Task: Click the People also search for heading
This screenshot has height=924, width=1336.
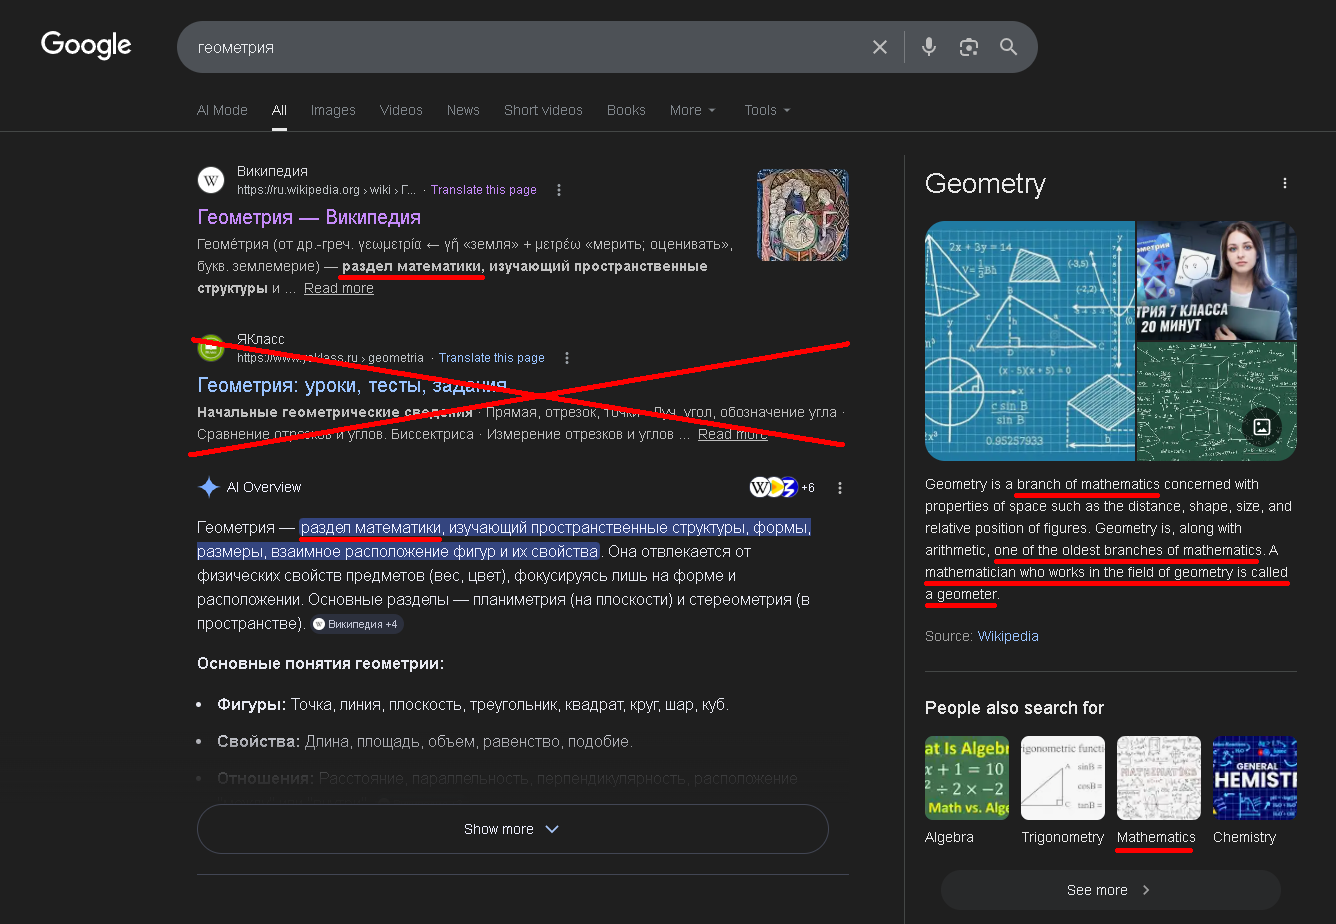Action: 1014,708
